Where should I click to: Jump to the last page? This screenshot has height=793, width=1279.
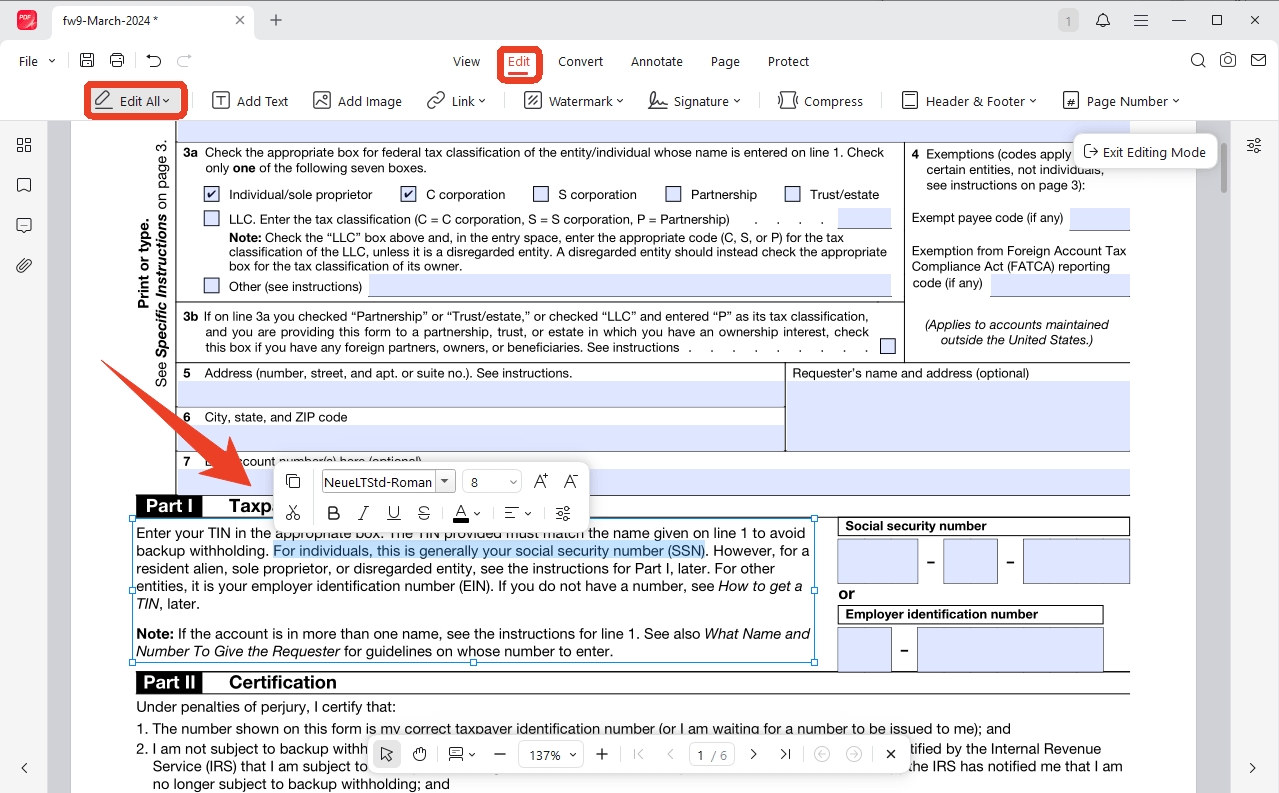(x=786, y=755)
